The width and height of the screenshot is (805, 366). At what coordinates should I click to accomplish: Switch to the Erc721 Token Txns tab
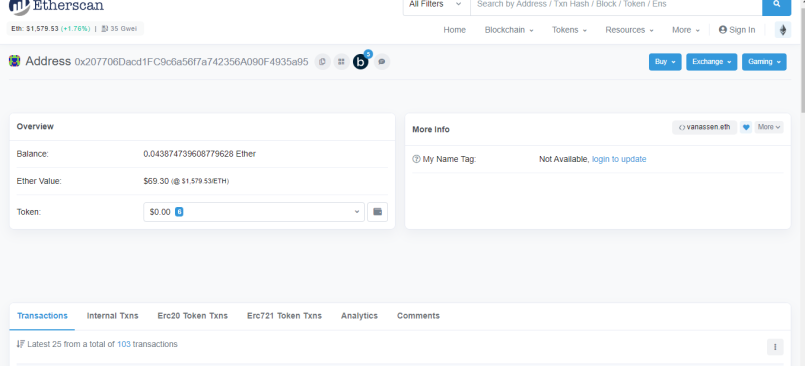(x=284, y=316)
